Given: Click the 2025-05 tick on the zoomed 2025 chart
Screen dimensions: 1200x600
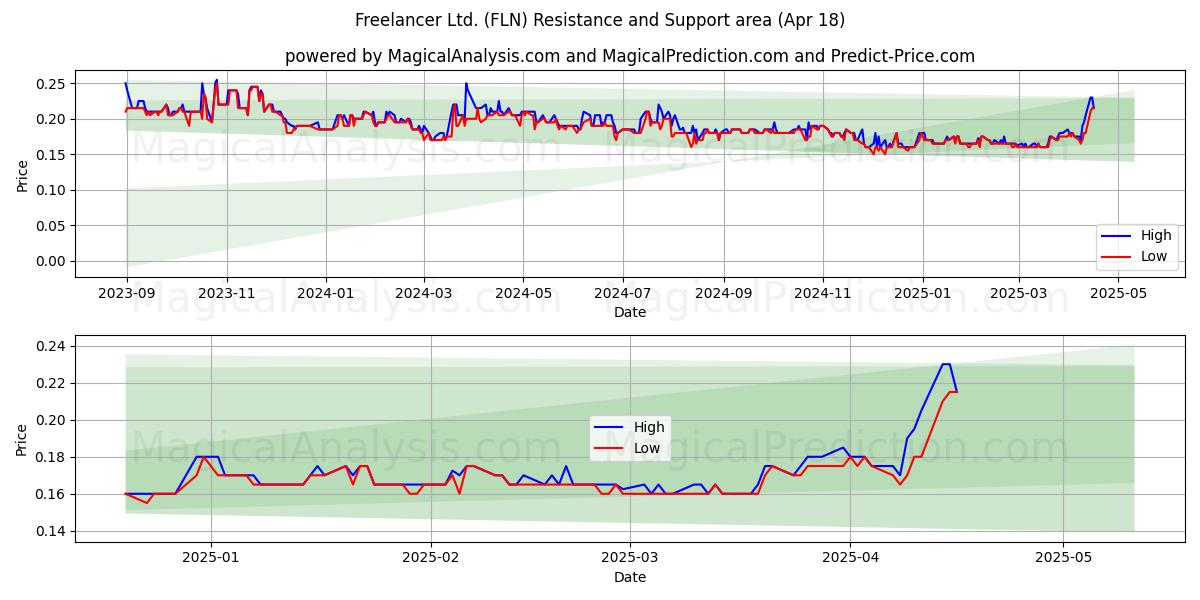Looking at the screenshot, I should (1064, 559).
